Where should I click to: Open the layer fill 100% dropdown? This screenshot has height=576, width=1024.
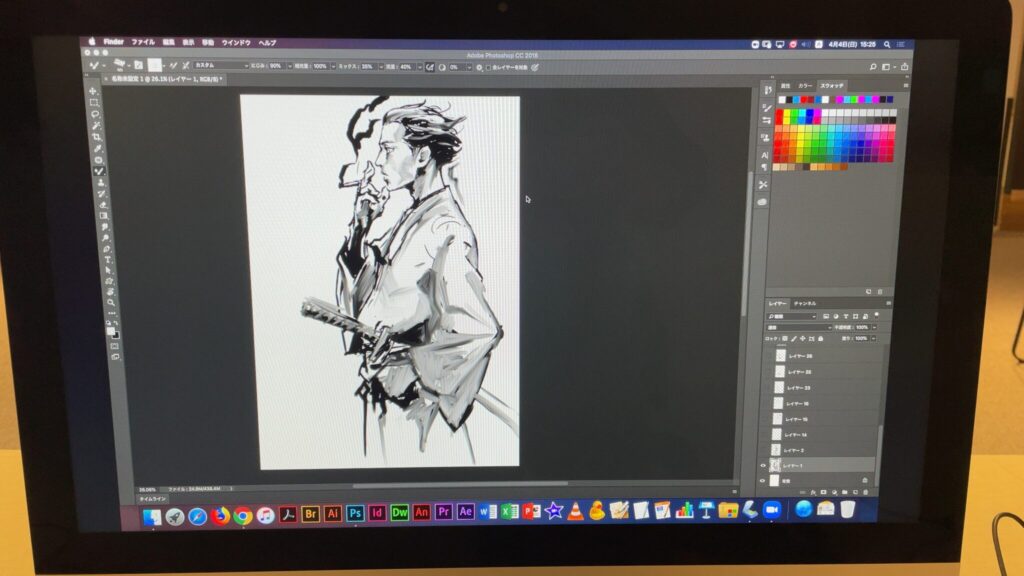coord(873,339)
